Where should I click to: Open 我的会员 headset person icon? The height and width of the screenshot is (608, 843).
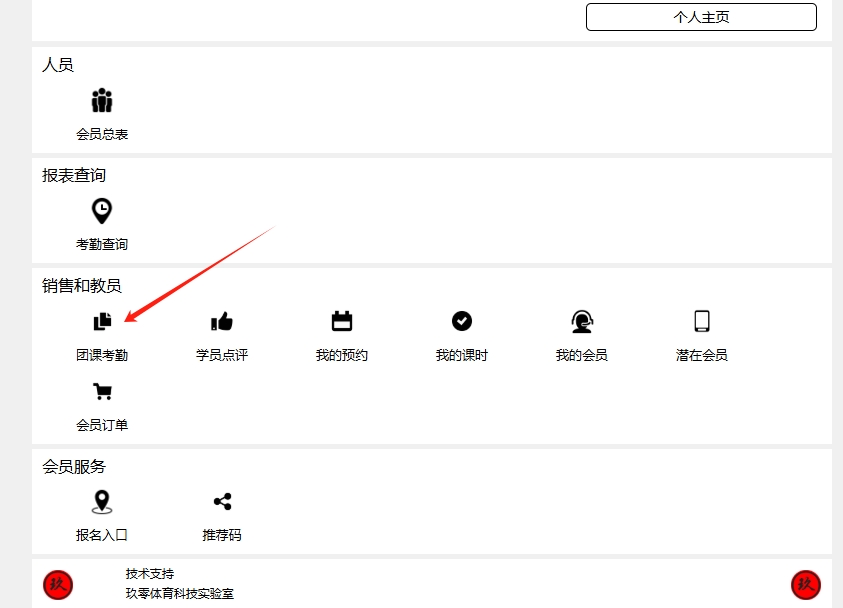(582, 321)
